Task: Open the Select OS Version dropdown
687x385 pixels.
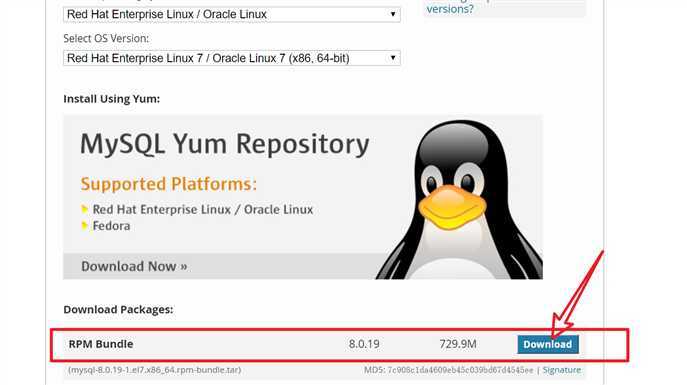Action: (x=231, y=58)
